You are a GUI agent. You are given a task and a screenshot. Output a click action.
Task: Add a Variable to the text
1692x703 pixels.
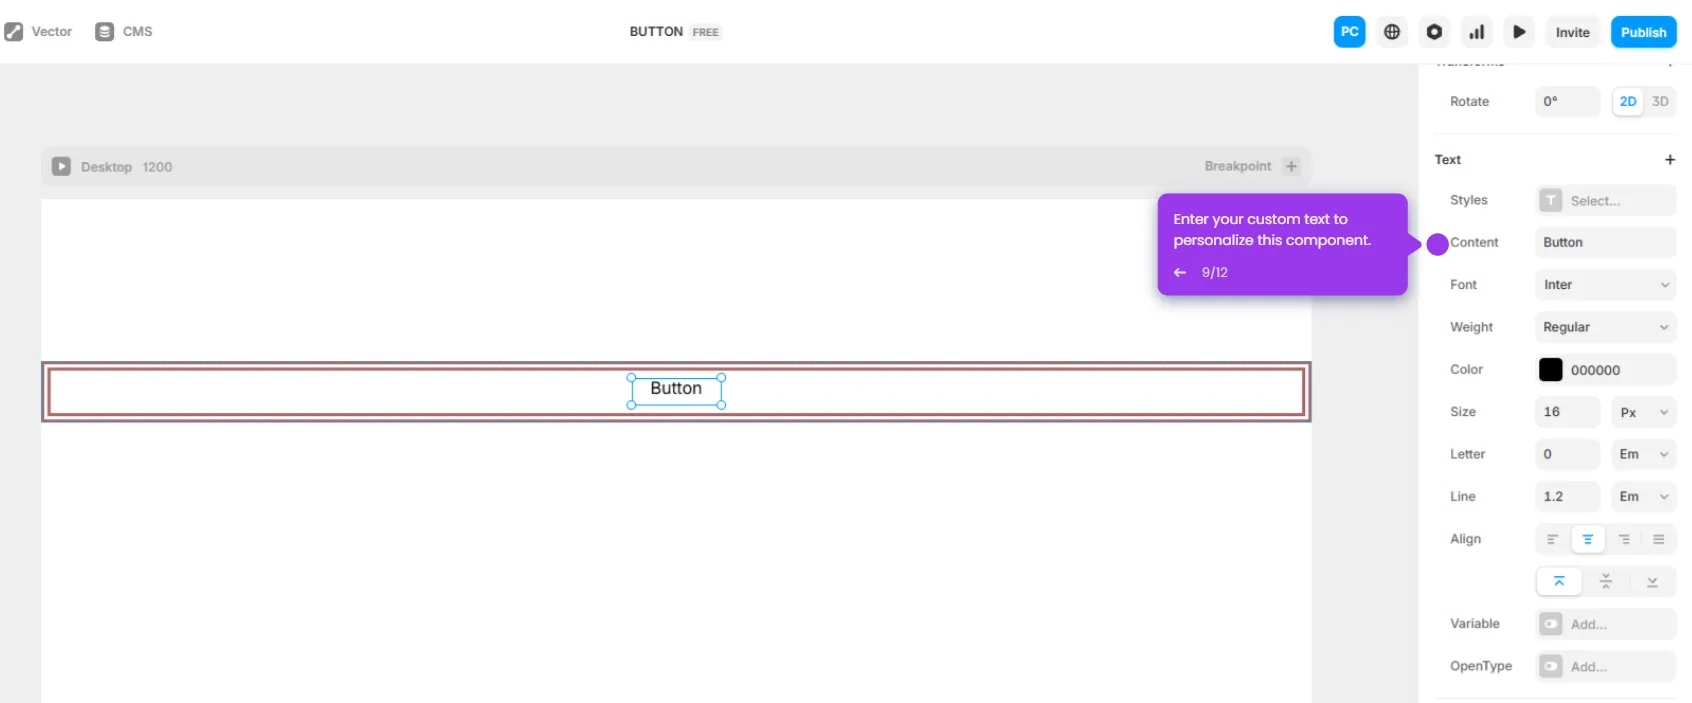tap(1605, 624)
